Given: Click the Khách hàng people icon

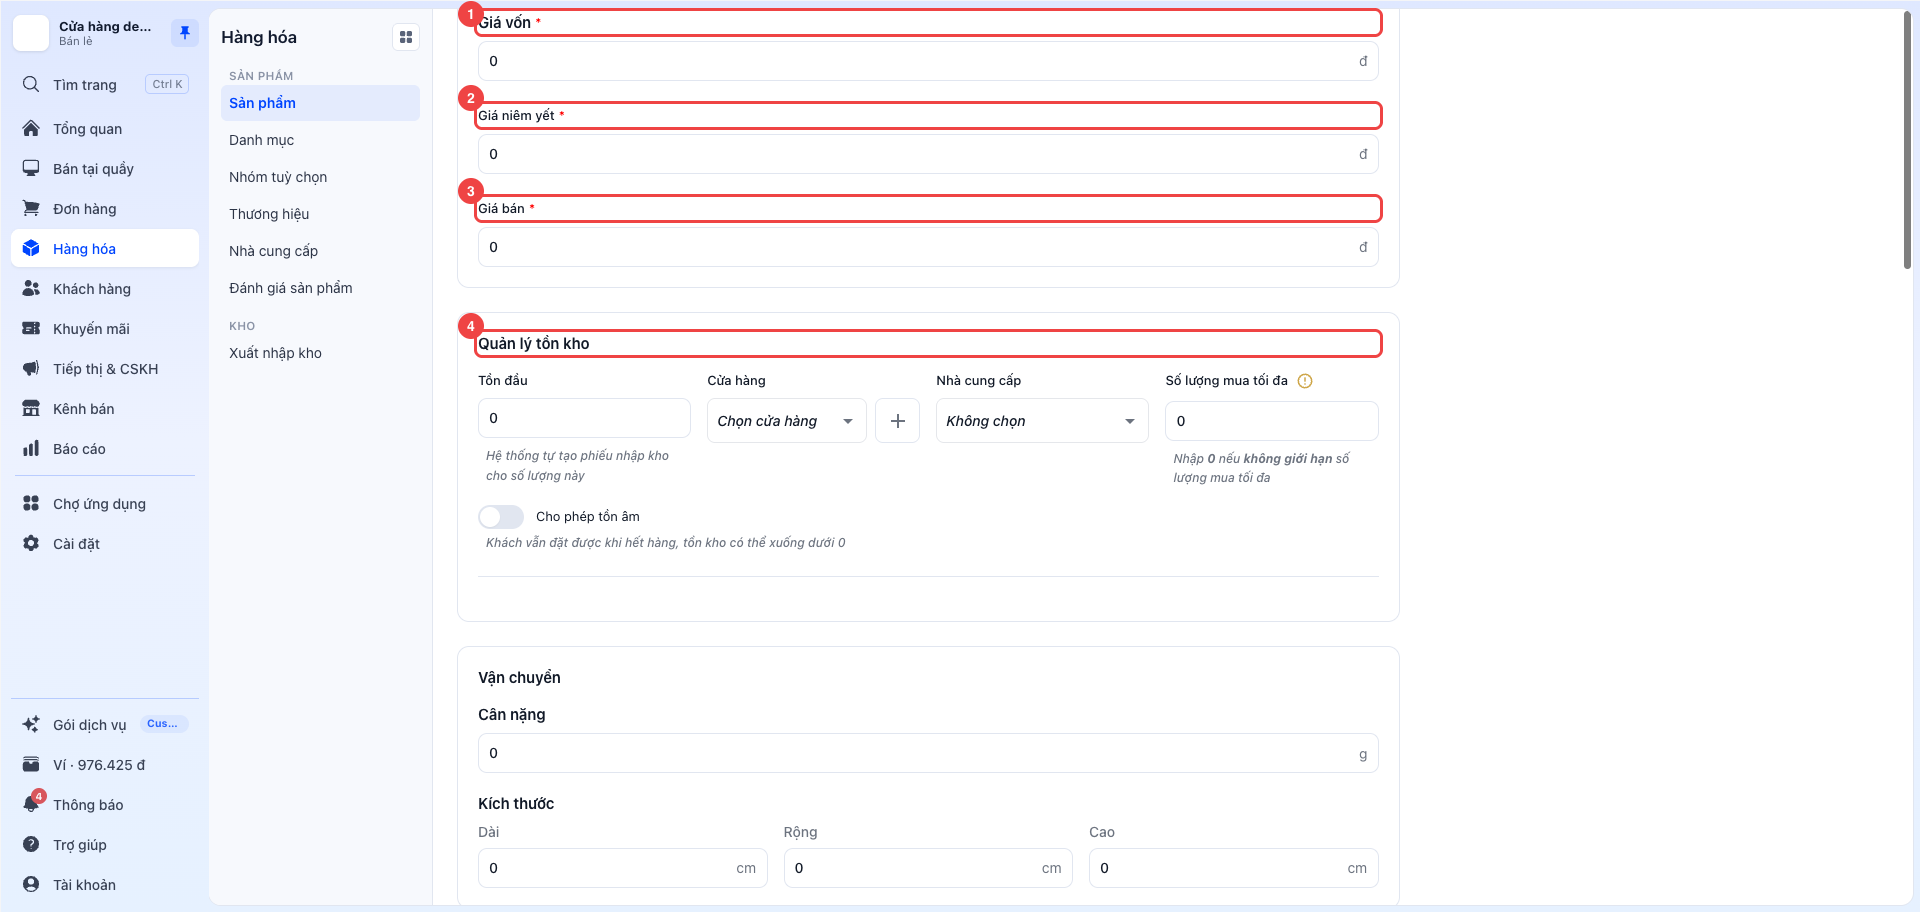Looking at the screenshot, I should click(31, 288).
